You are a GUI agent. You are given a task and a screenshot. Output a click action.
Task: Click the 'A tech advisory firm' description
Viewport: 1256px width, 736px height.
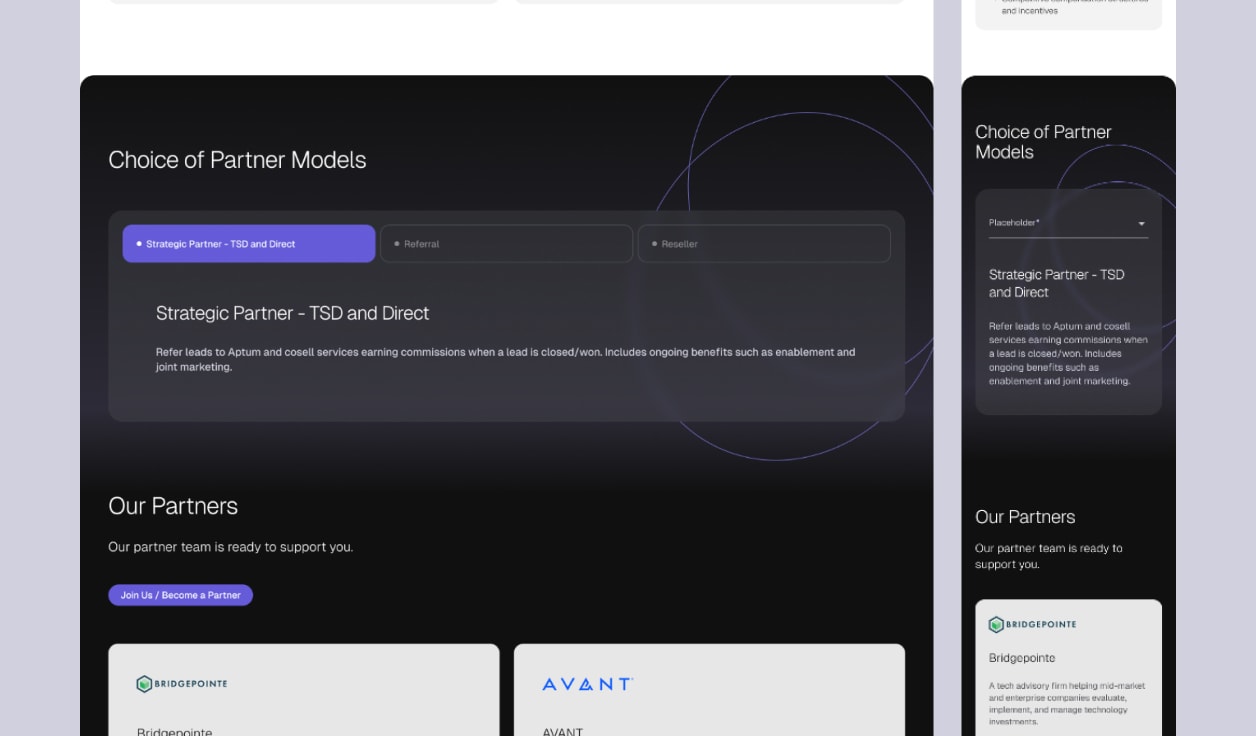(x=1067, y=703)
